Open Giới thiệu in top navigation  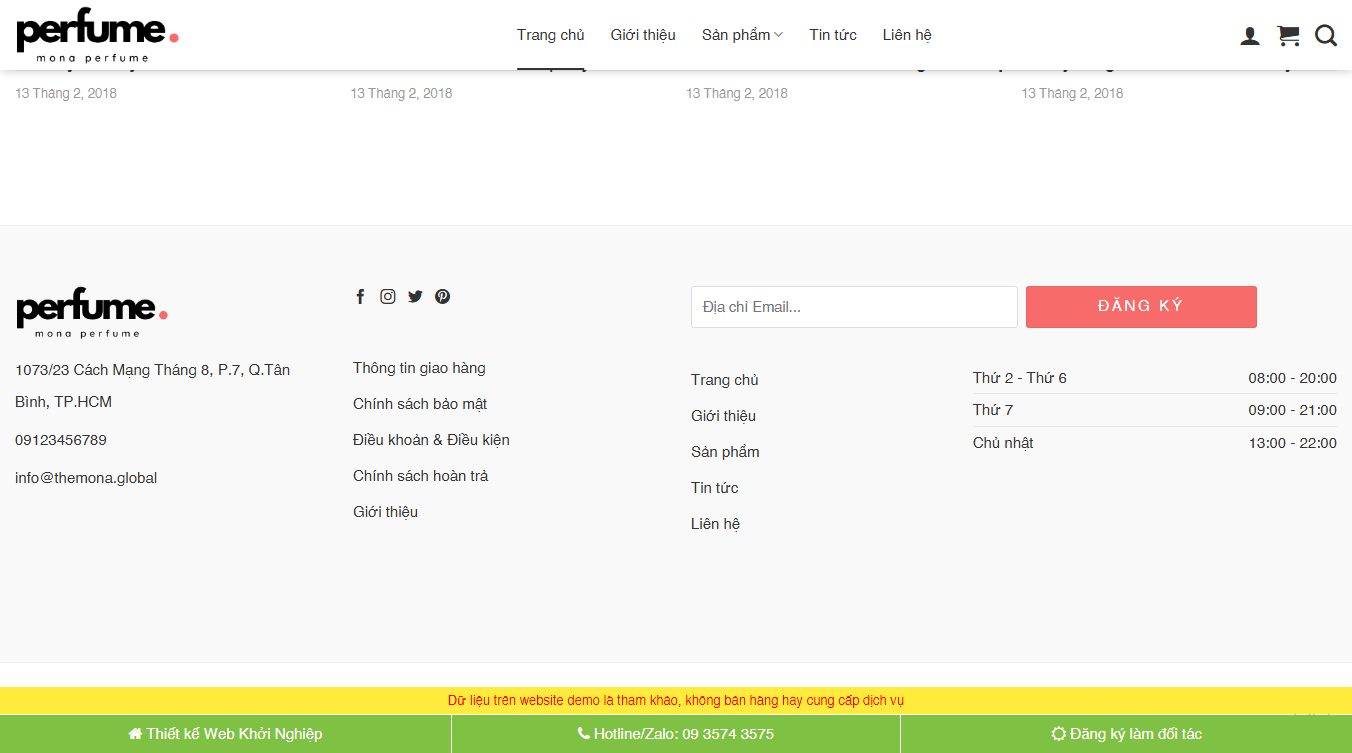[x=643, y=35]
